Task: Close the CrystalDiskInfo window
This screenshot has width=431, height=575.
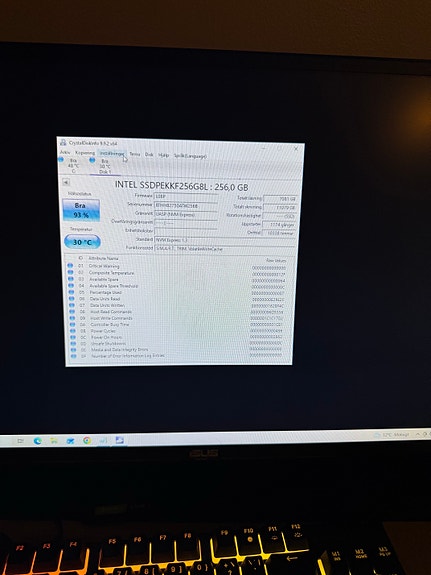Action: (x=296, y=149)
